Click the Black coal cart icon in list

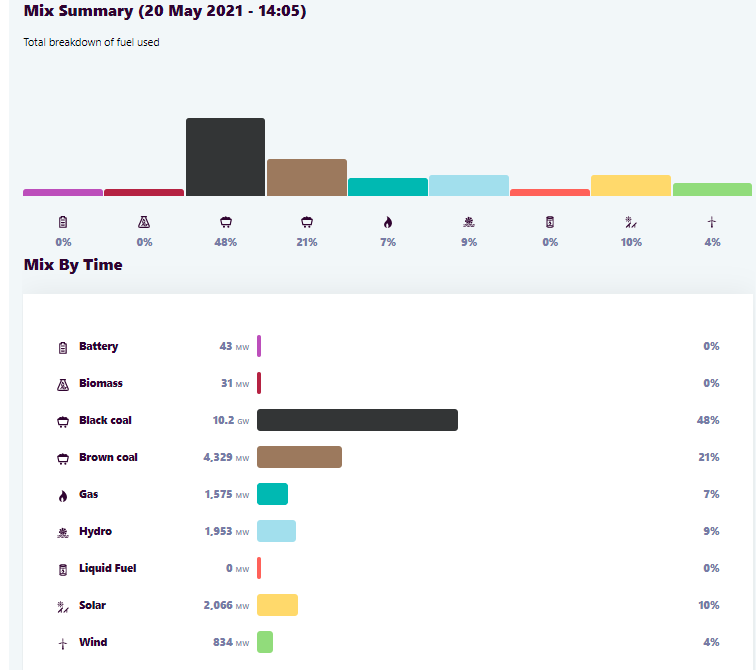pos(62,421)
